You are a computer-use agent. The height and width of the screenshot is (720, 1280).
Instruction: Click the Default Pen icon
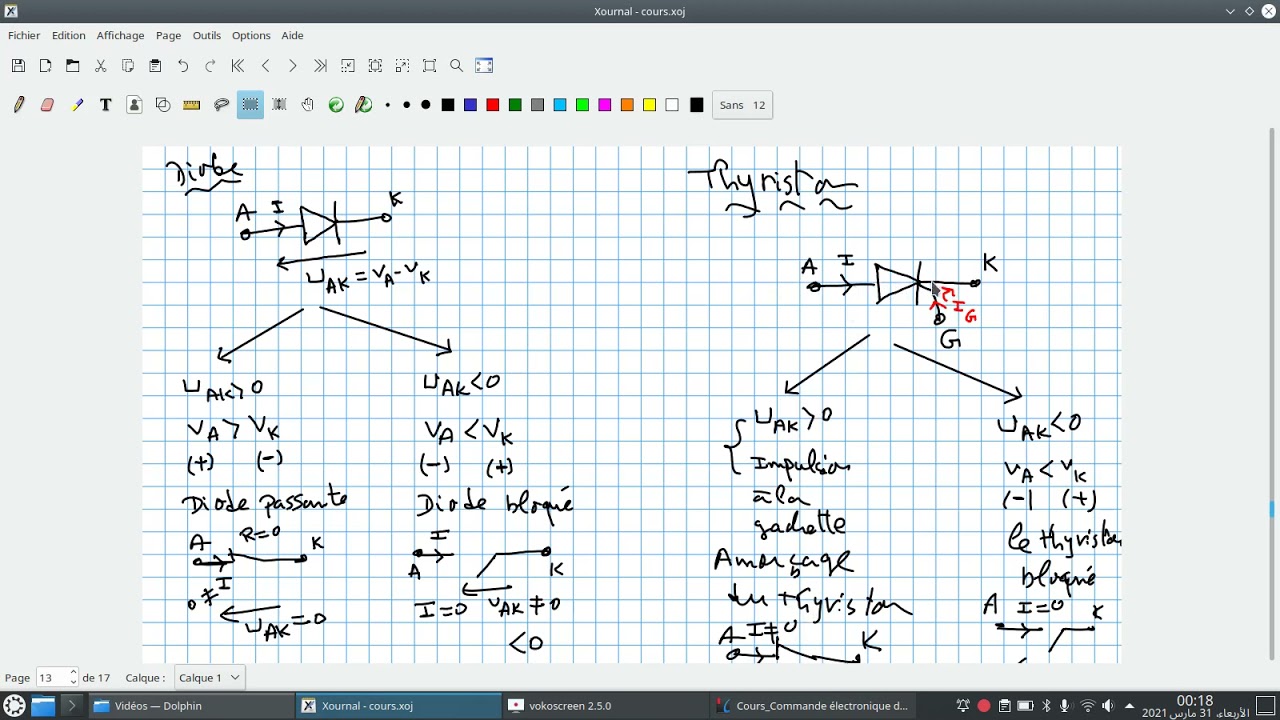(x=364, y=105)
